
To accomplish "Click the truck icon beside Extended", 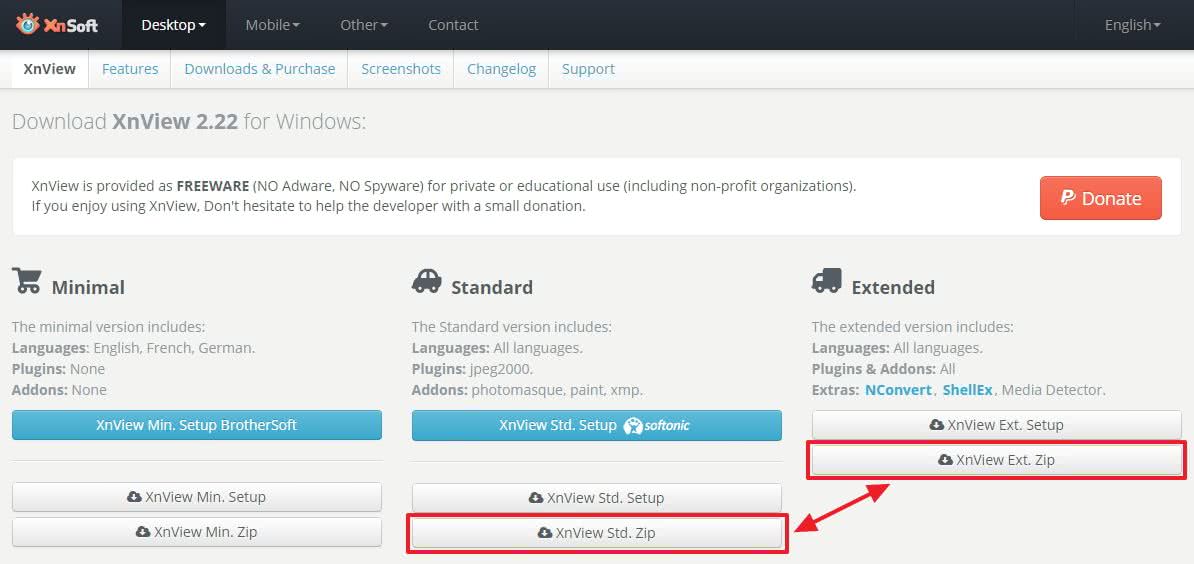I will click(x=827, y=282).
